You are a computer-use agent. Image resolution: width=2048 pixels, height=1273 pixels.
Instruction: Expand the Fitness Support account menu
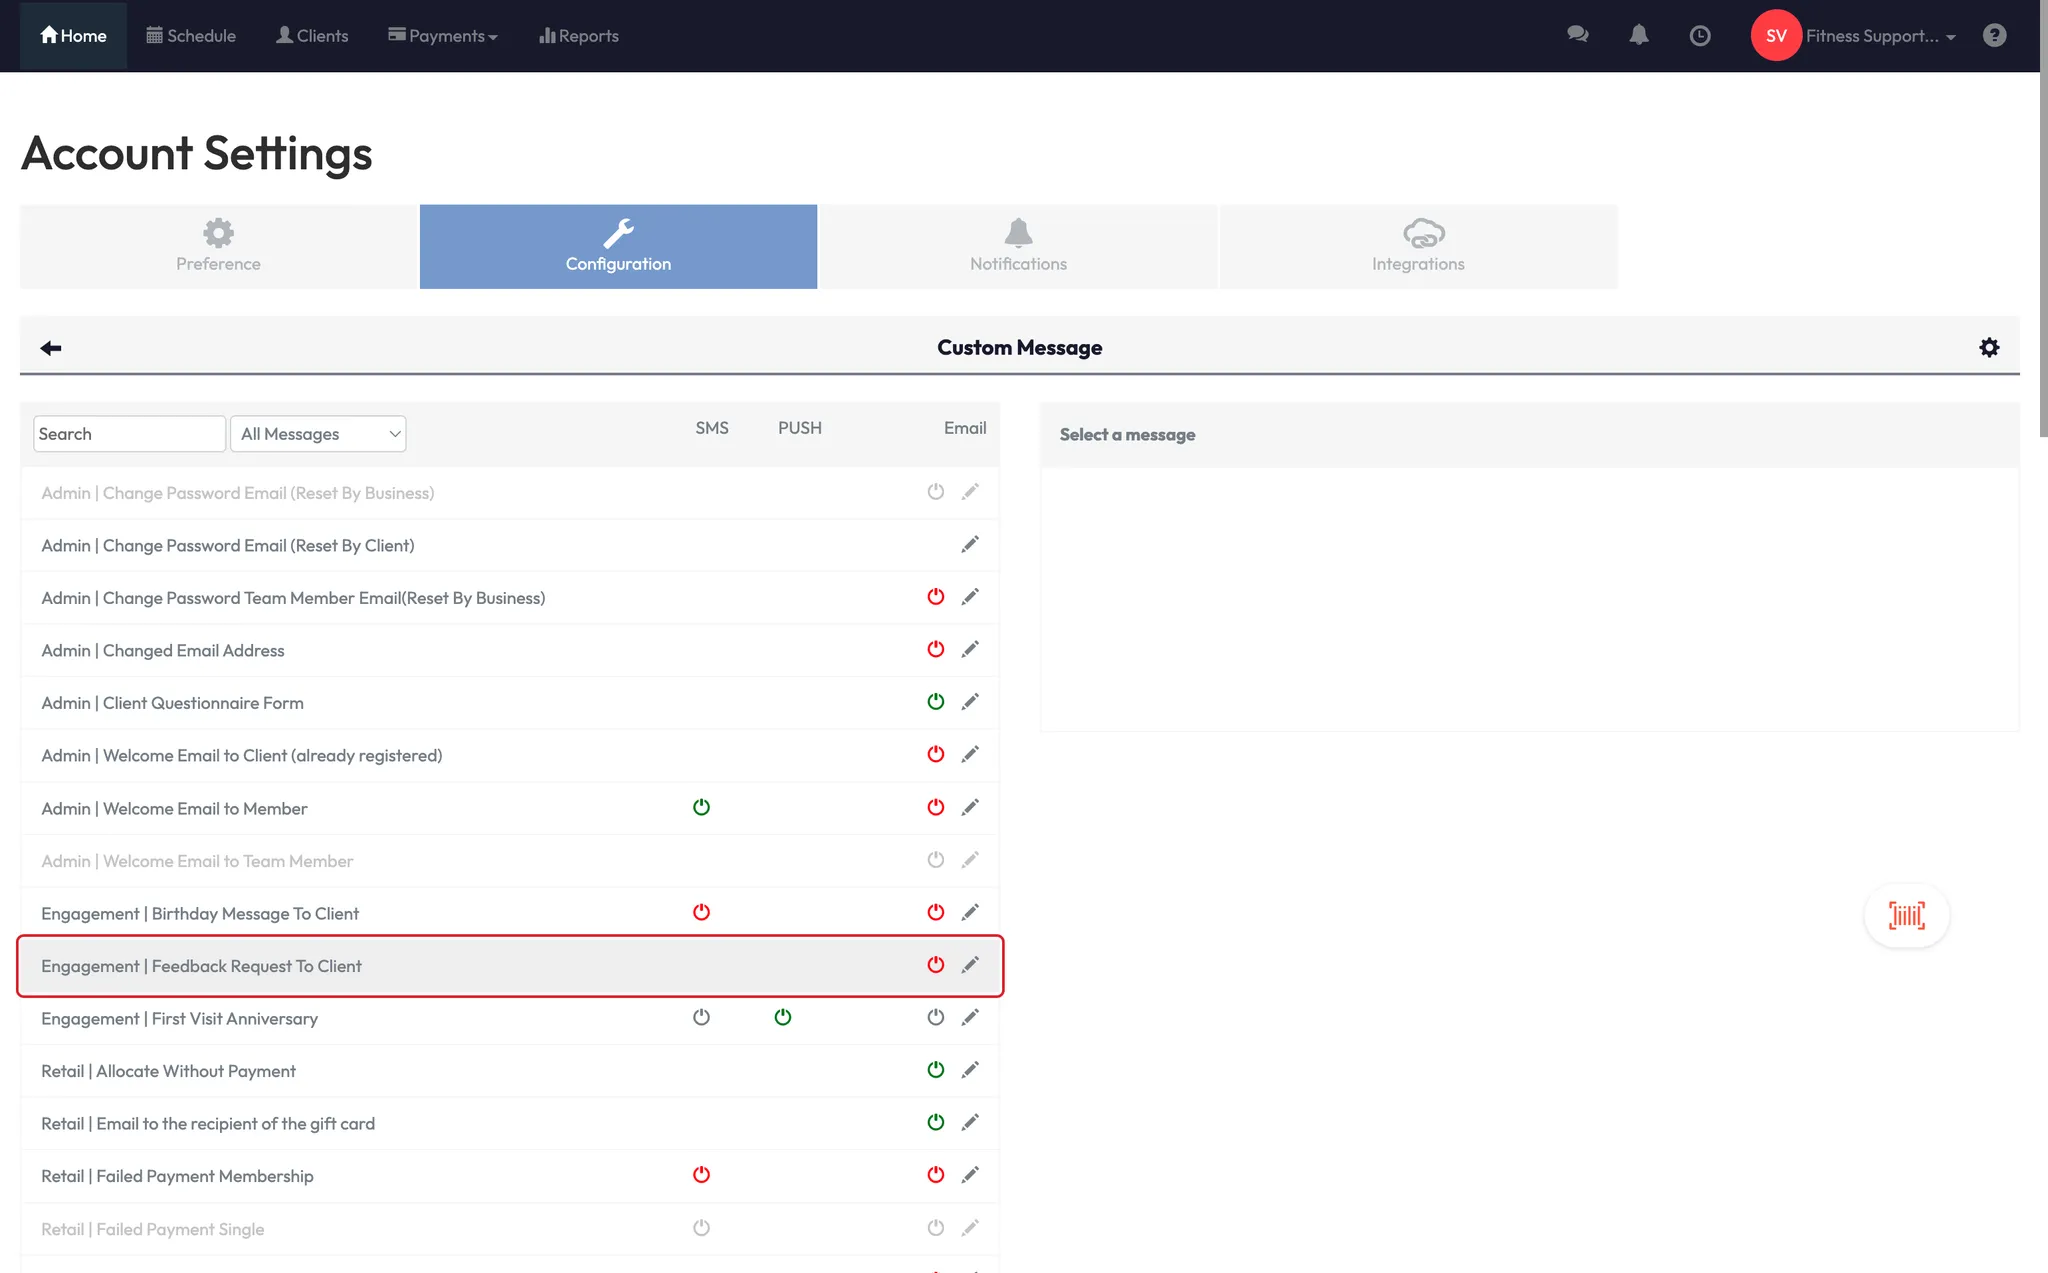point(1879,36)
